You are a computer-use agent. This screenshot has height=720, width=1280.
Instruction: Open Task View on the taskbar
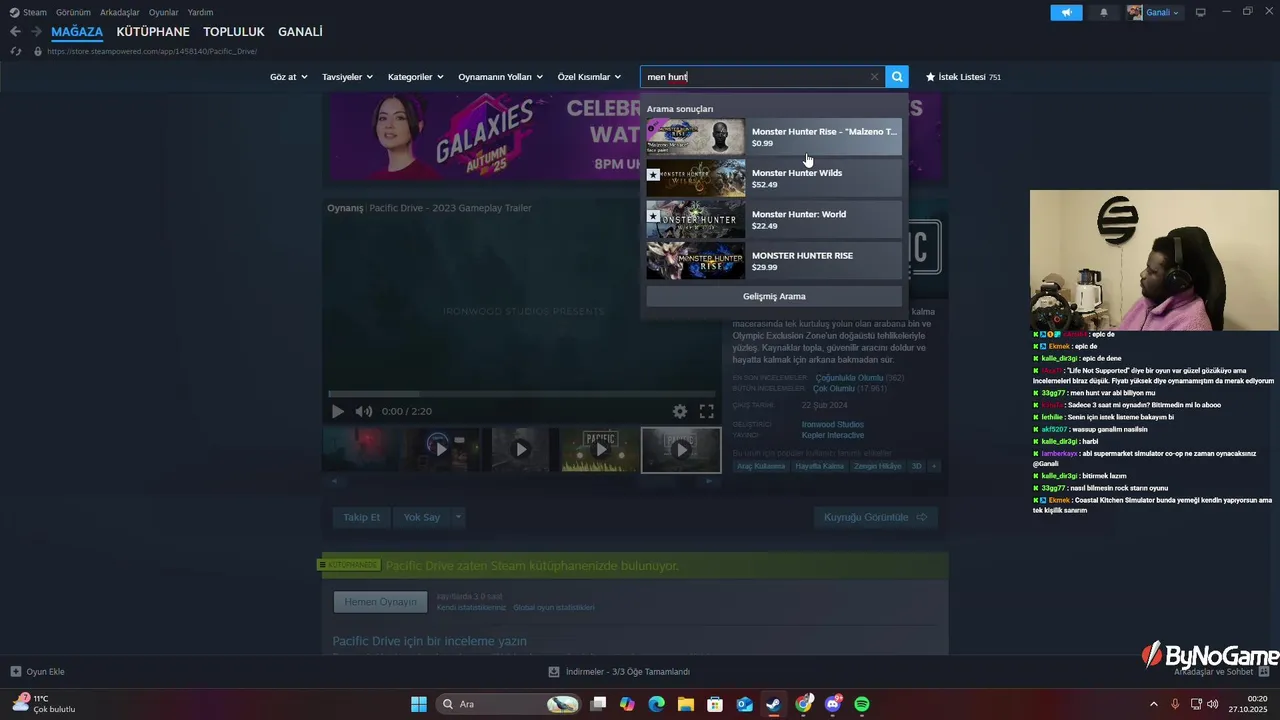(598, 704)
